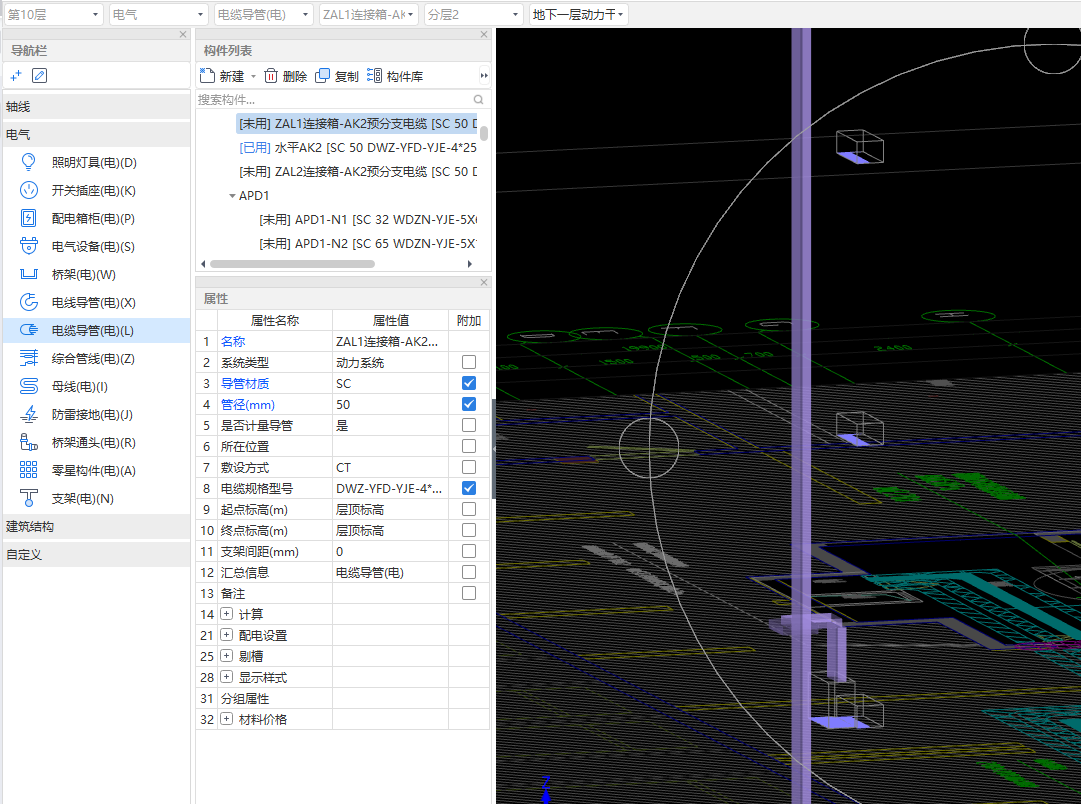Collapse the APD1 tree node
Image resolution: width=1081 pixels, height=804 pixels.
232,196
